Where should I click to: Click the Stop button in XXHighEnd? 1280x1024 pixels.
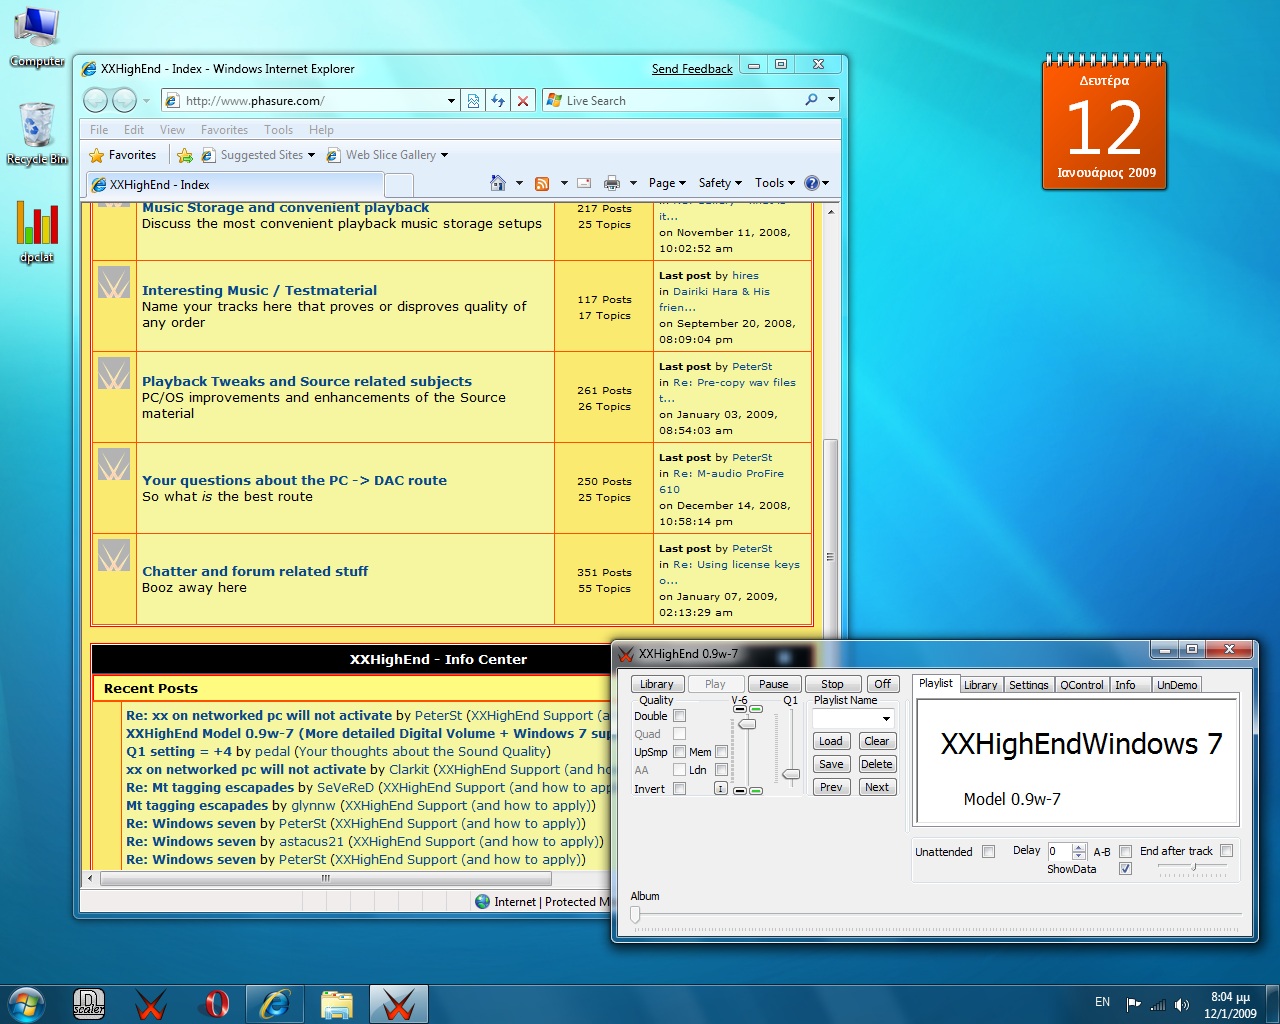click(832, 684)
